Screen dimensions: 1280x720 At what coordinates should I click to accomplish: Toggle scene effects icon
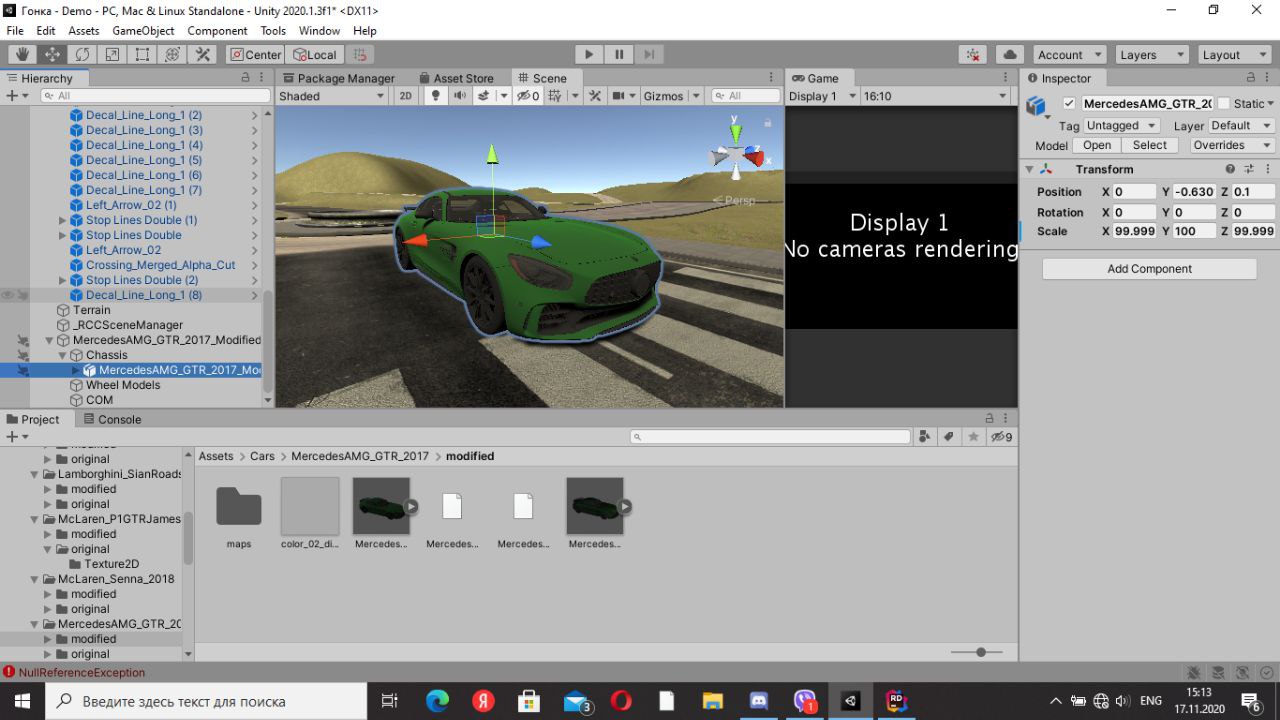pos(484,96)
